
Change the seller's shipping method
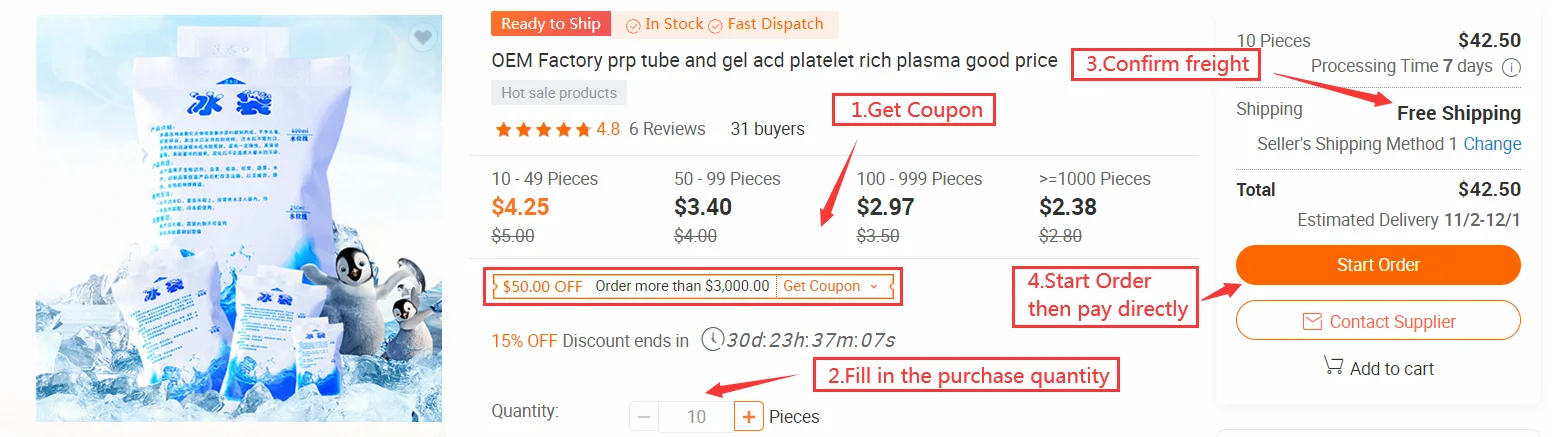pyautogui.click(x=1492, y=144)
